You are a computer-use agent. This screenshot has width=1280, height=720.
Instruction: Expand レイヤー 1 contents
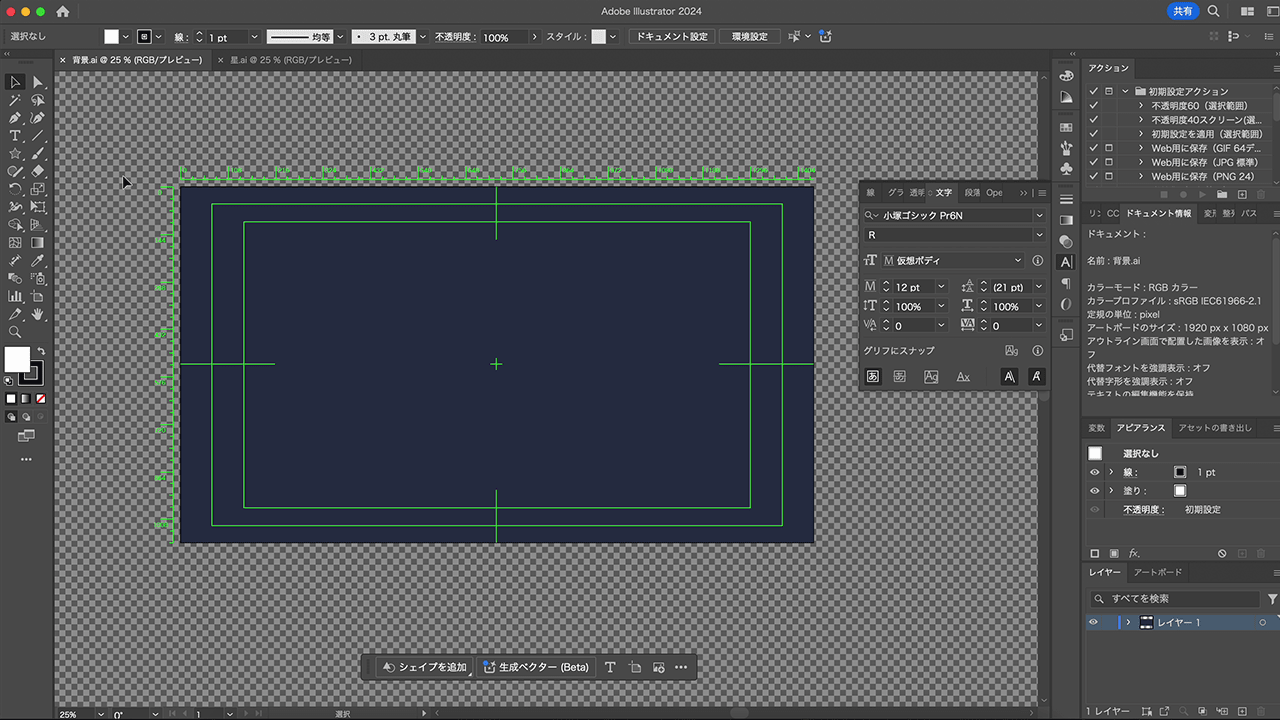click(x=1128, y=622)
